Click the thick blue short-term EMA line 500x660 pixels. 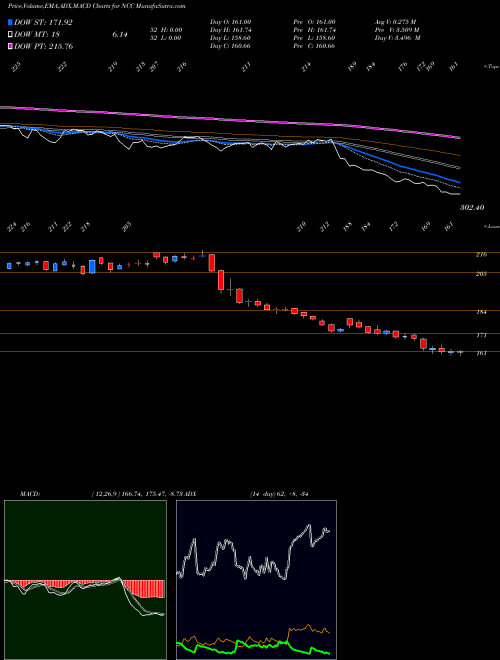(398, 164)
